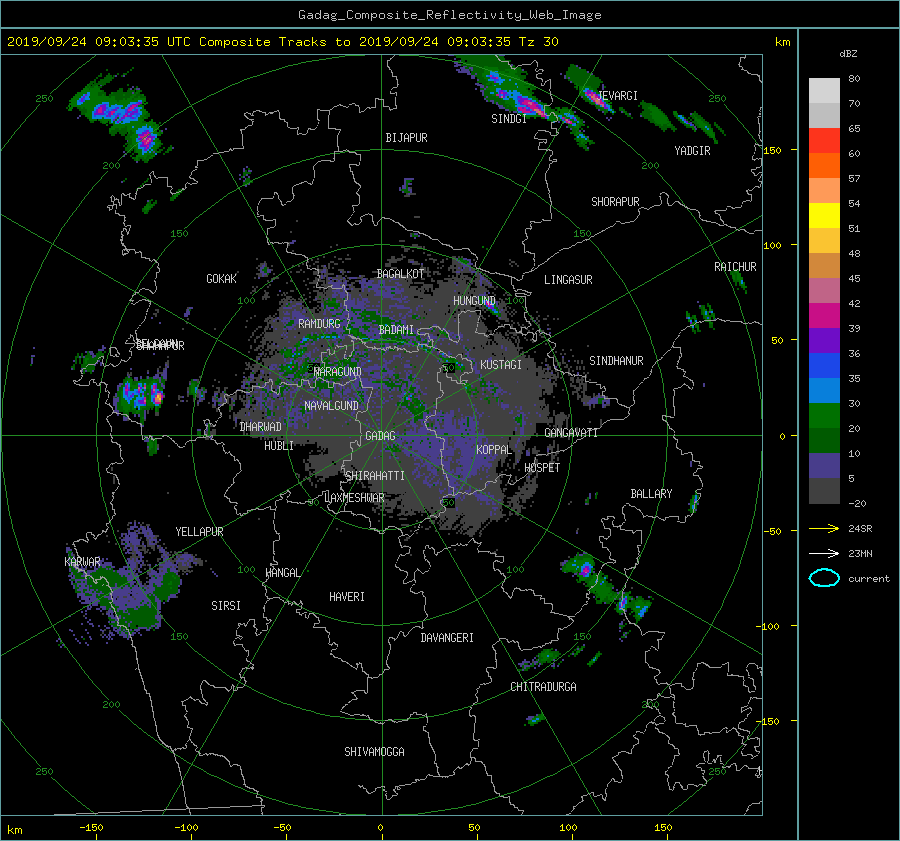This screenshot has height=841, width=900.
Task: Click the HANGAL city label
Action: point(283,573)
